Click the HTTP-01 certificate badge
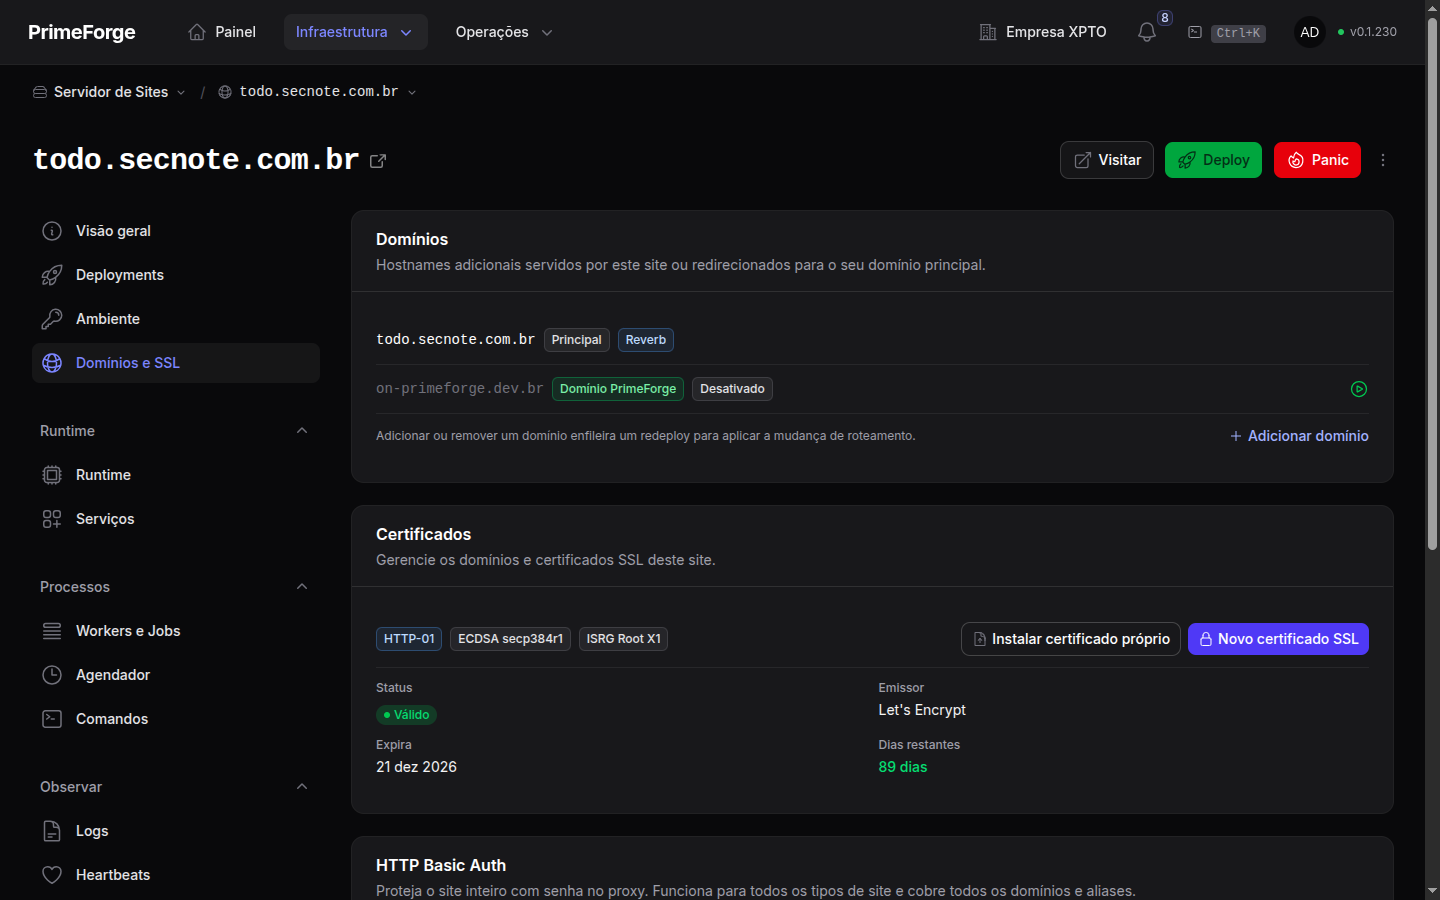1440x900 pixels. (409, 639)
